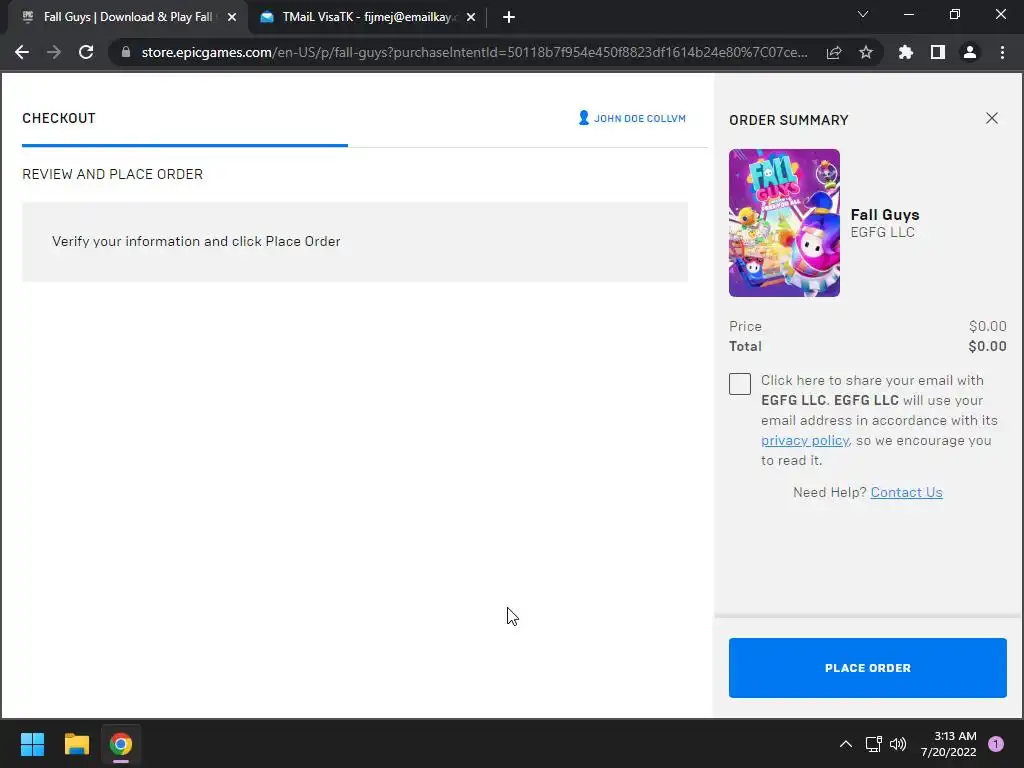Click the Fall Guys cover thumbnail

(x=784, y=223)
